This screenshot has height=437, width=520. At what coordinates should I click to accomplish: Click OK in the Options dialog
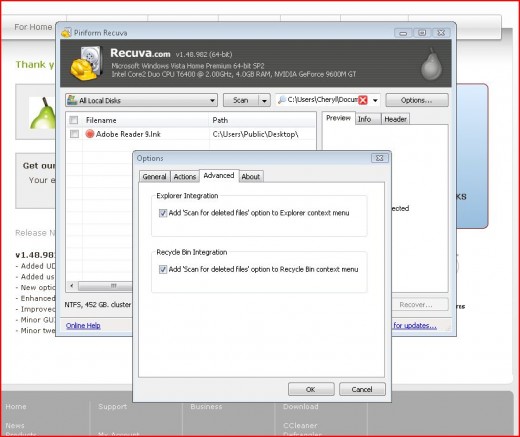click(x=311, y=389)
